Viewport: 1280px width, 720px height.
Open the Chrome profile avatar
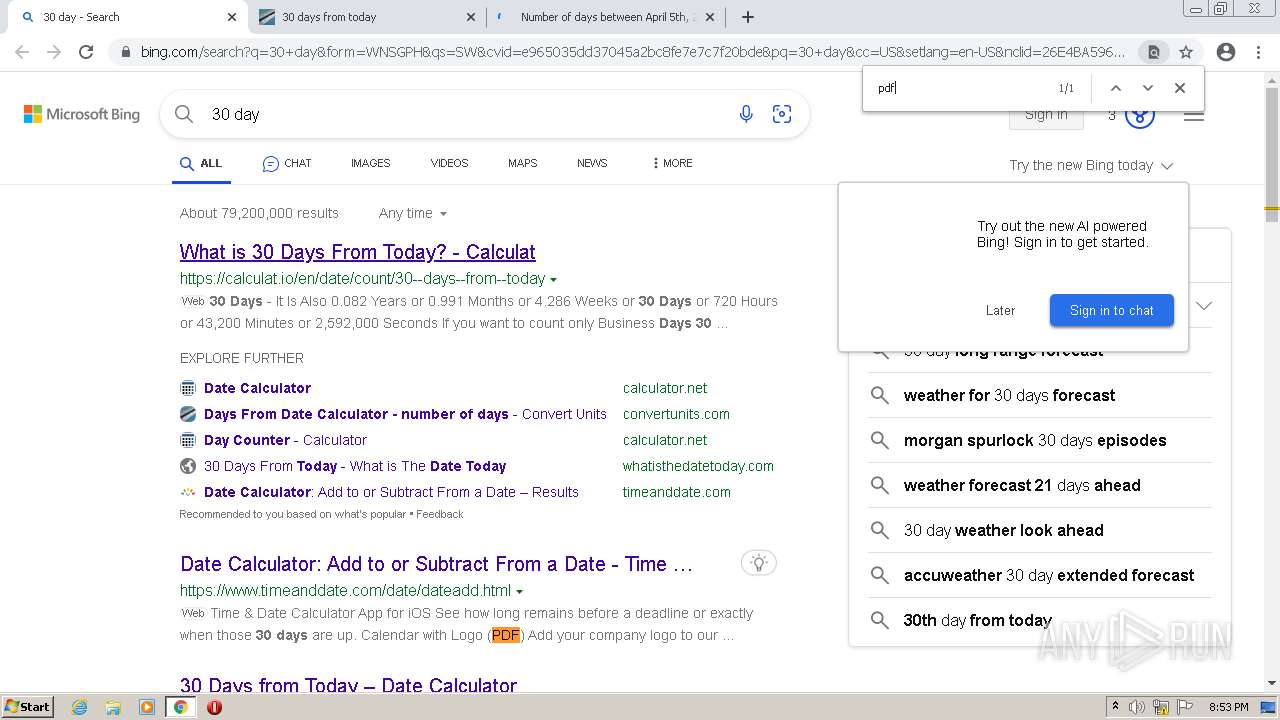pyautogui.click(x=1226, y=52)
